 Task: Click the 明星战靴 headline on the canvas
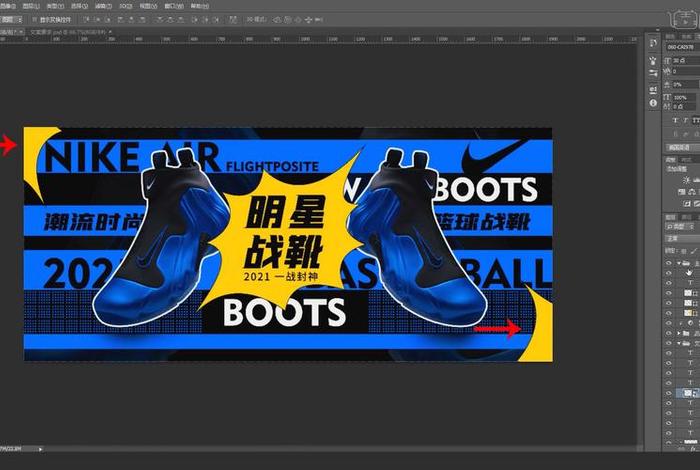[284, 233]
